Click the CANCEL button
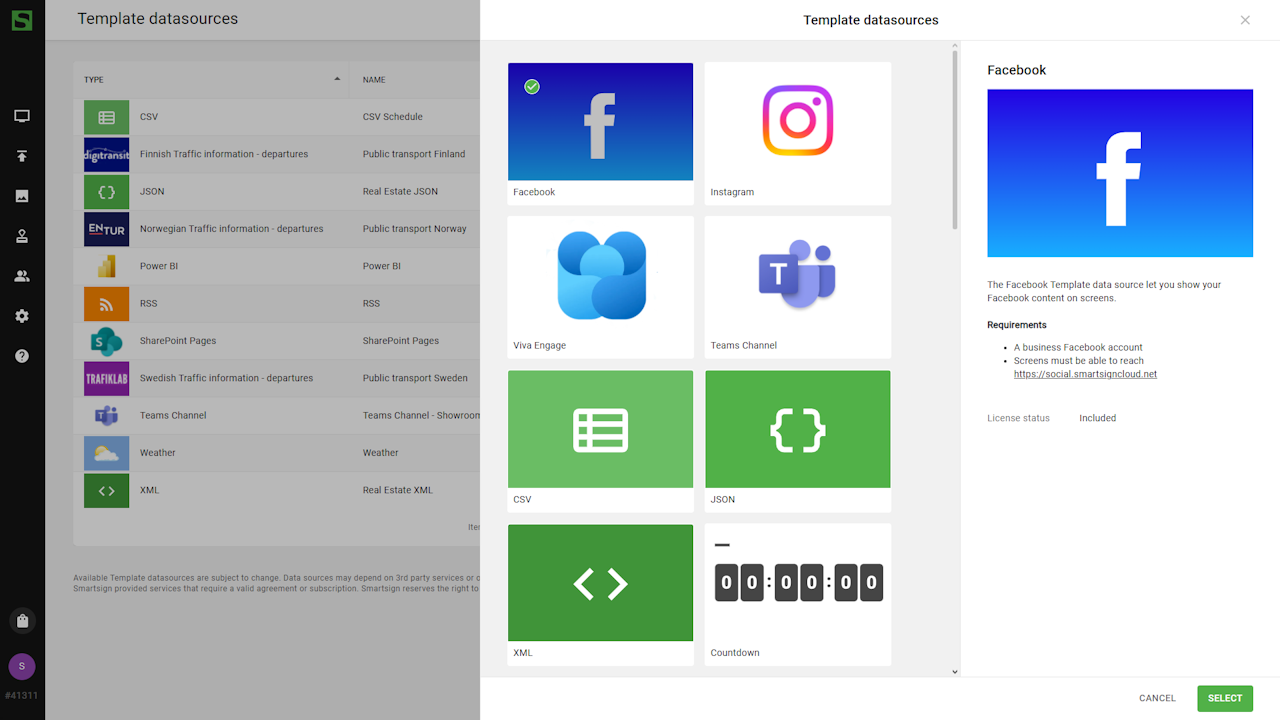This screenshot has height=720, width=1280. tap(1157, 698)
